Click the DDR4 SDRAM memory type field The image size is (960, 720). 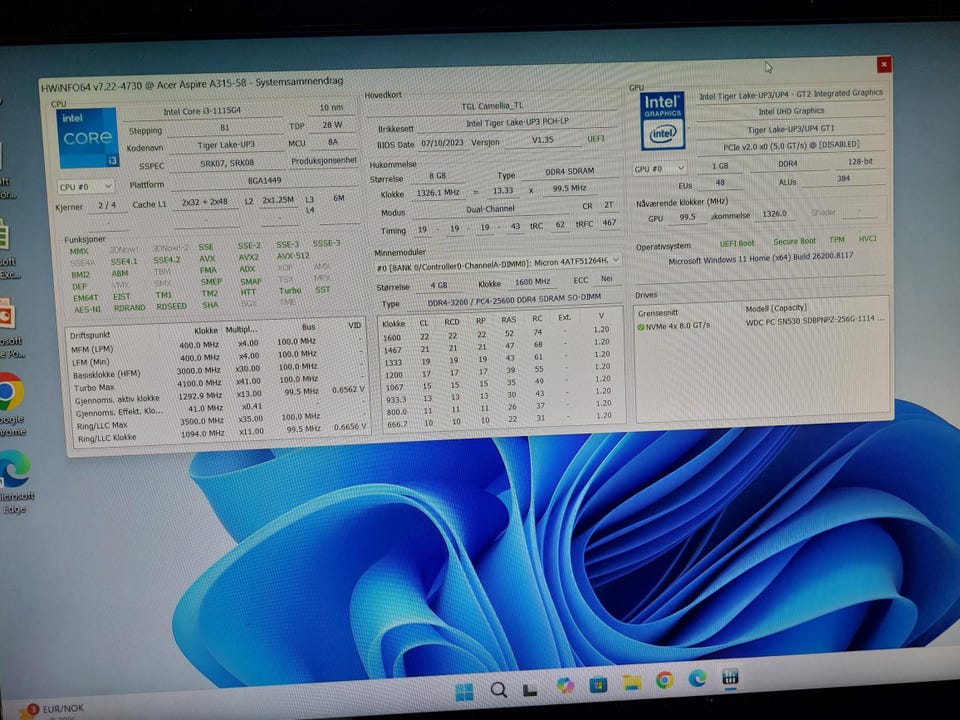tap(569, 172)
